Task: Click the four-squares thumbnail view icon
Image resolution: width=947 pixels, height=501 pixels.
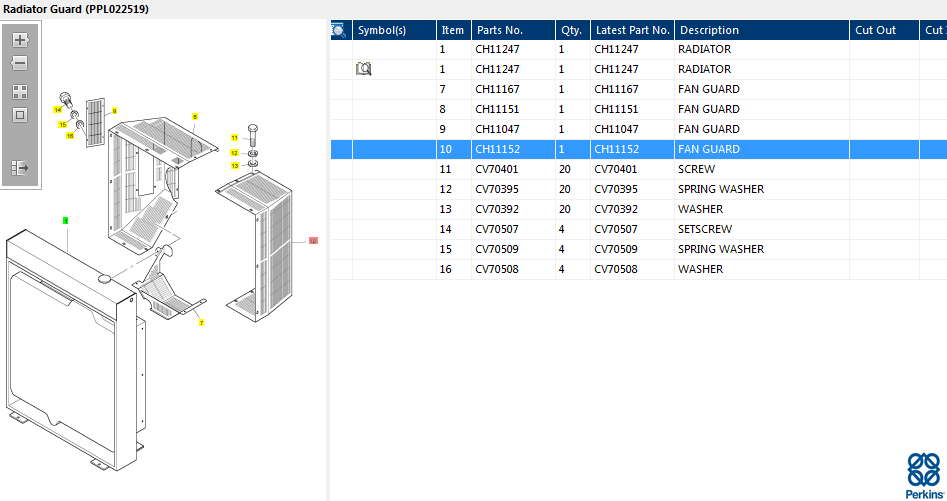Action: (x=20, y=91)
